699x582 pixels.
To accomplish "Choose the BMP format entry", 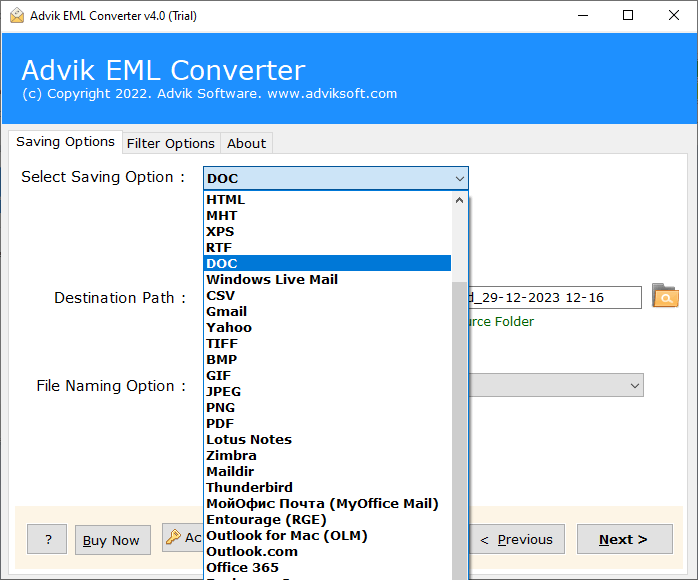I will pyautogui.click(x=327, y=360).
